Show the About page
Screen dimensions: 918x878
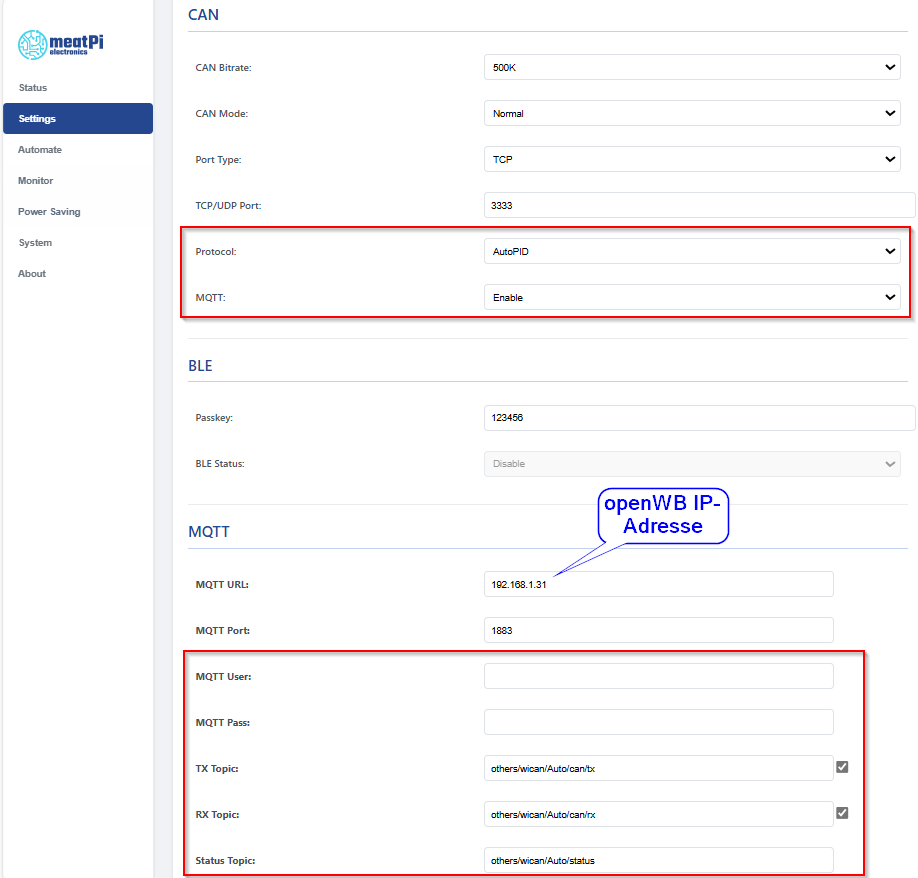tap(32, 274)
